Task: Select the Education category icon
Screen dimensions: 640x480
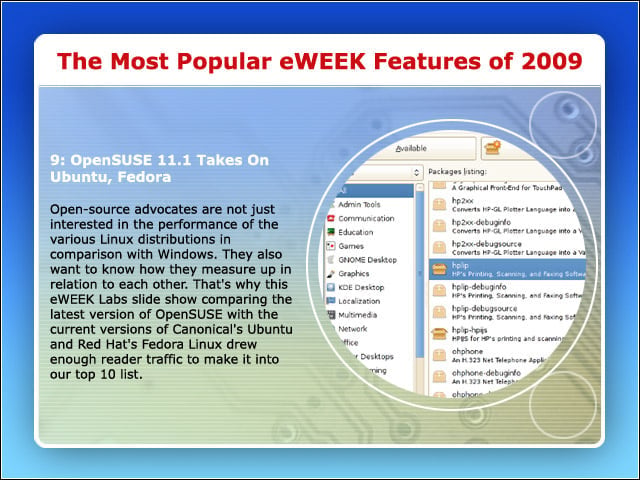Action: pos(331,232)
